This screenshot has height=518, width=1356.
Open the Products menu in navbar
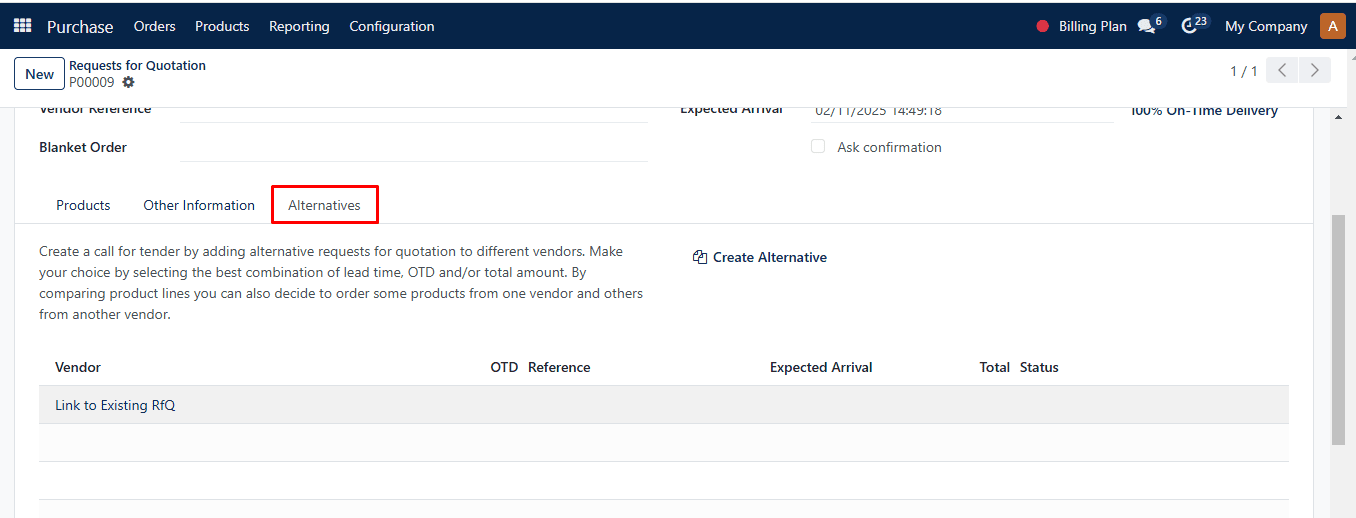tap(222, 26)
